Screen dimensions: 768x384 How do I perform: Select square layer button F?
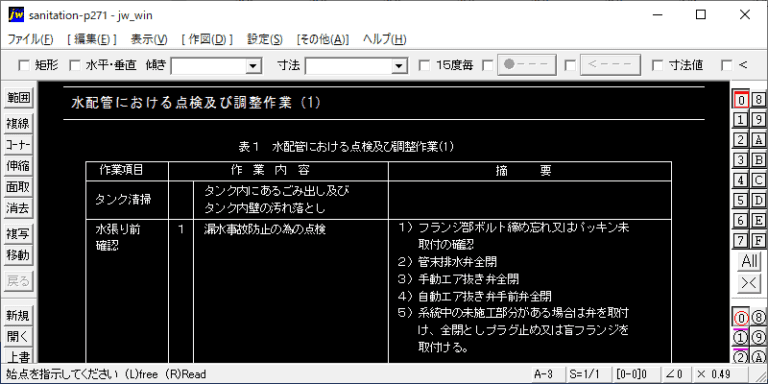click(x=758, y=240)
